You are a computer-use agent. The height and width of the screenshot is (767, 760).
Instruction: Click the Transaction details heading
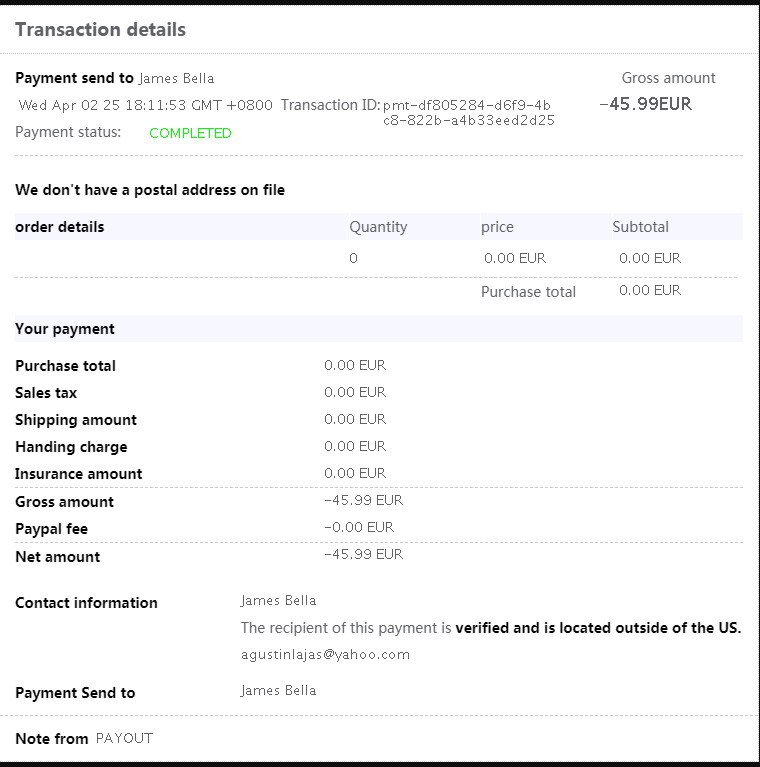tap(100, 30)
